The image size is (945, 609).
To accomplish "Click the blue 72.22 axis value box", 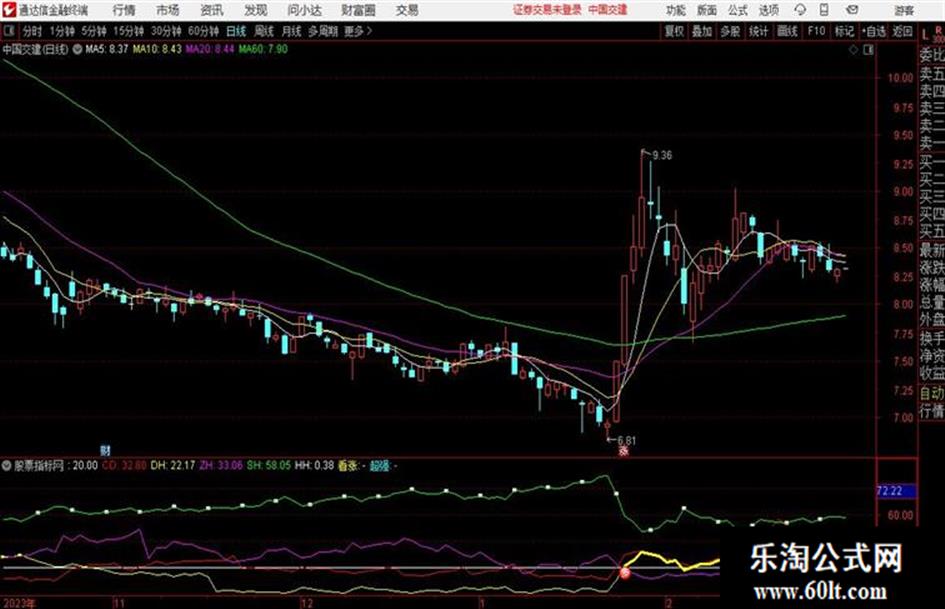I will tap(895, 491).
